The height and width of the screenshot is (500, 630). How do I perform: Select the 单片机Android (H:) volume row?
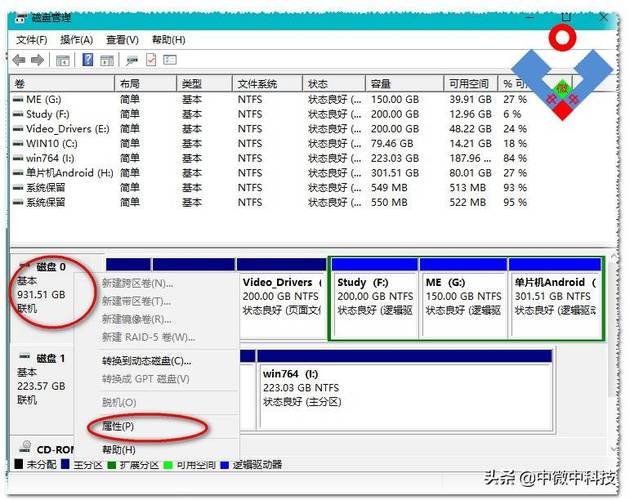pyautogui.click(x=270, y=173)
